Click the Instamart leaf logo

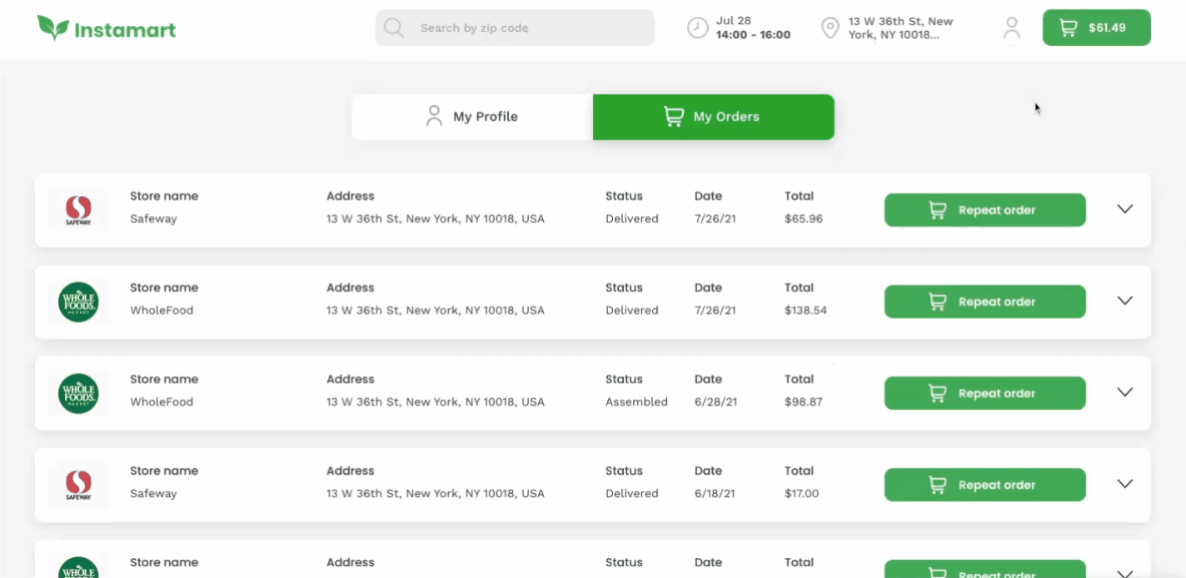[52, 27]
